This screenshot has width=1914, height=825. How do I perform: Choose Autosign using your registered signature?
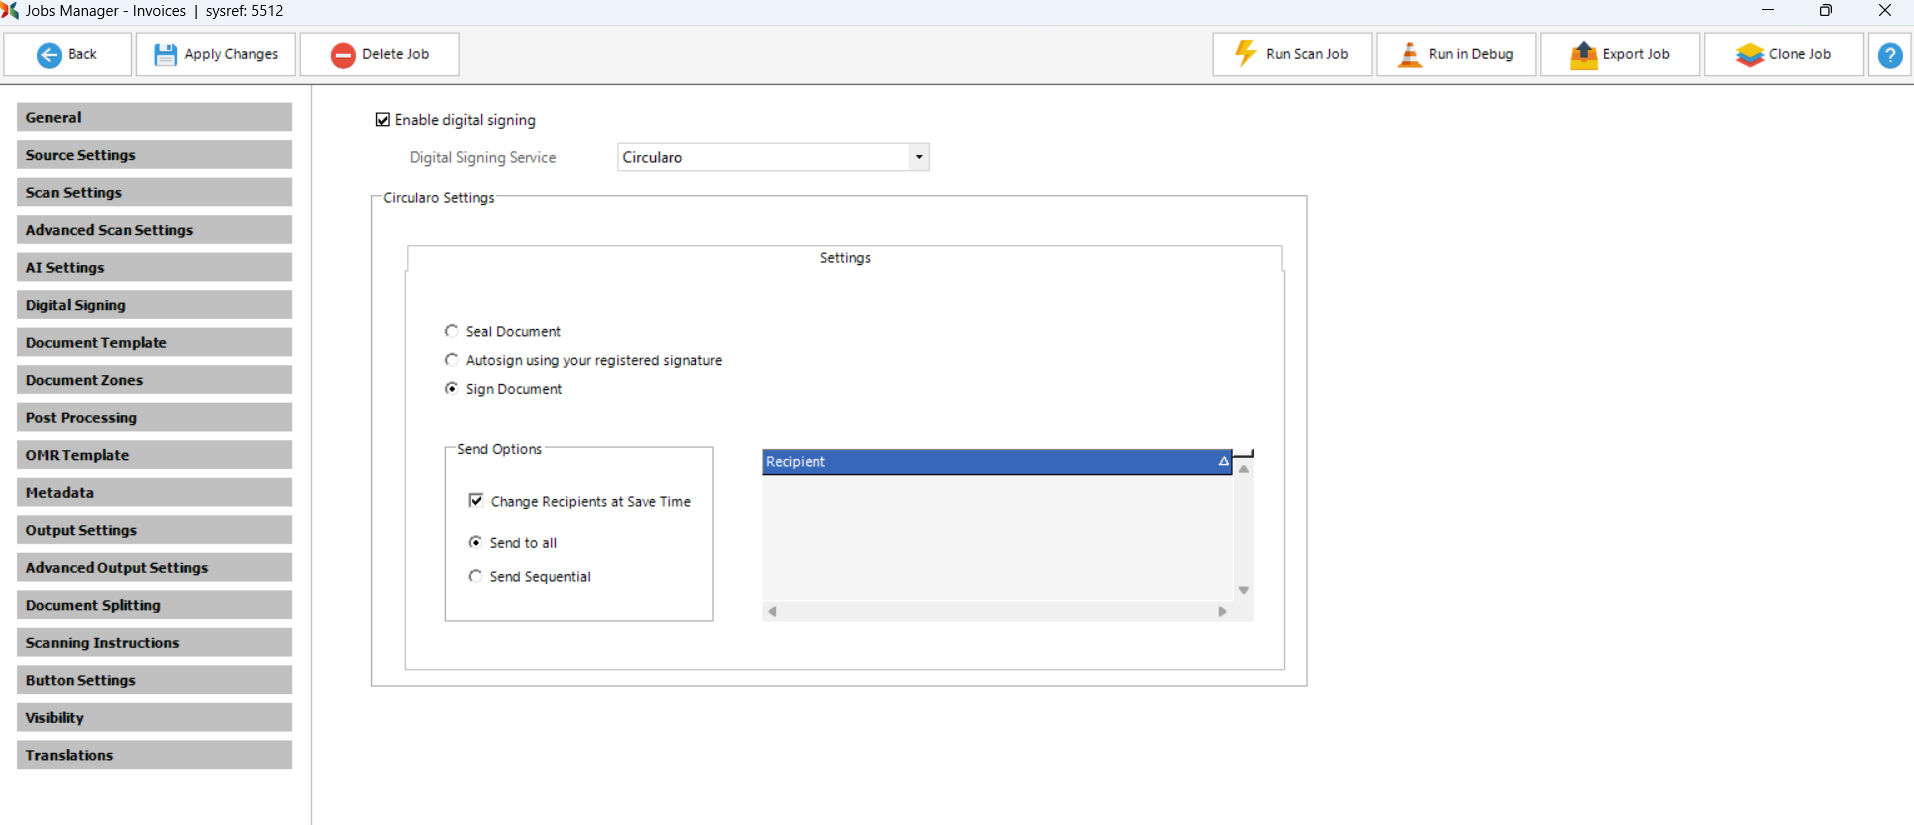tap(452, 360)
